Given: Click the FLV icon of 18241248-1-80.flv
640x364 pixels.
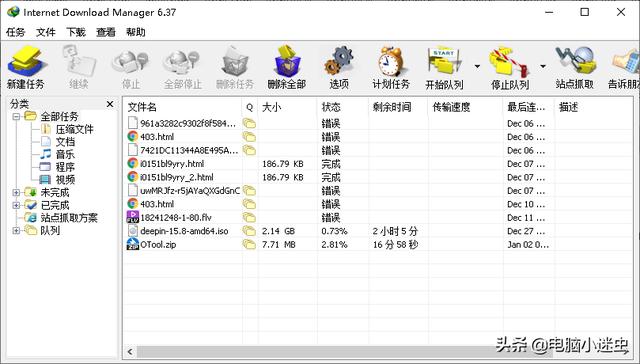Looking at the screenshot, I should coord(133,217).
